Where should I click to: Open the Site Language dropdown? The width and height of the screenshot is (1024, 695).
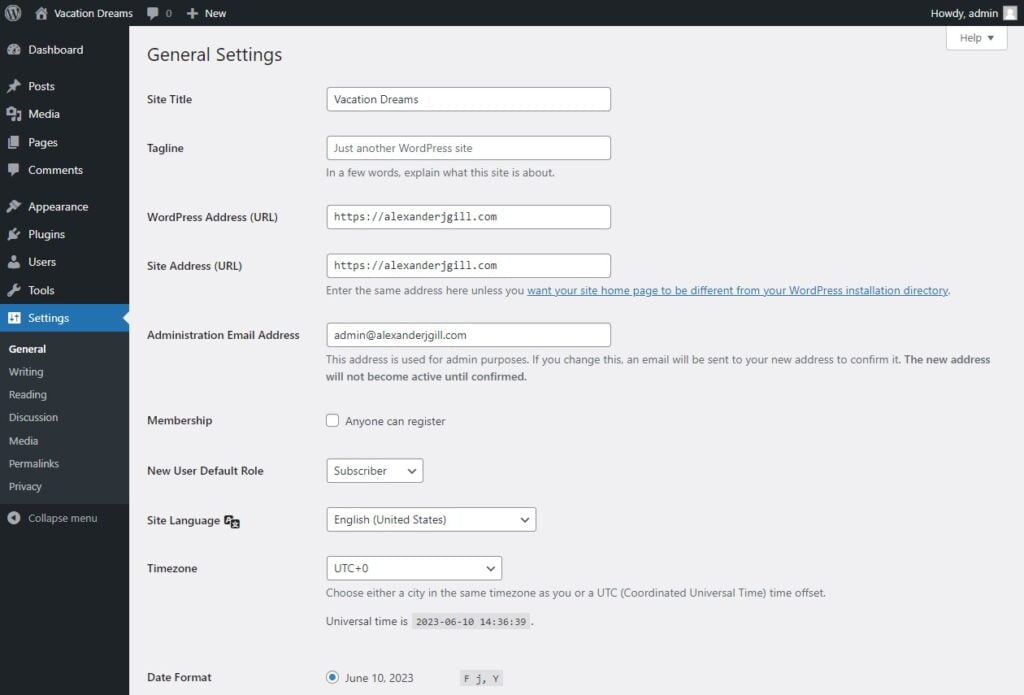pyautogui.click(x=431, y=520)
